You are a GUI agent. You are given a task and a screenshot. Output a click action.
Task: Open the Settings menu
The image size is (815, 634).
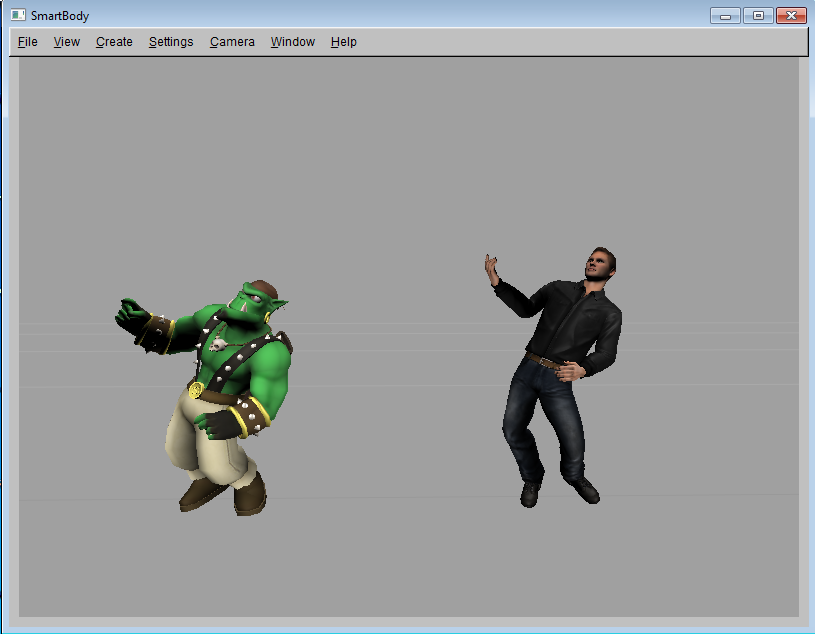point(170,42)
